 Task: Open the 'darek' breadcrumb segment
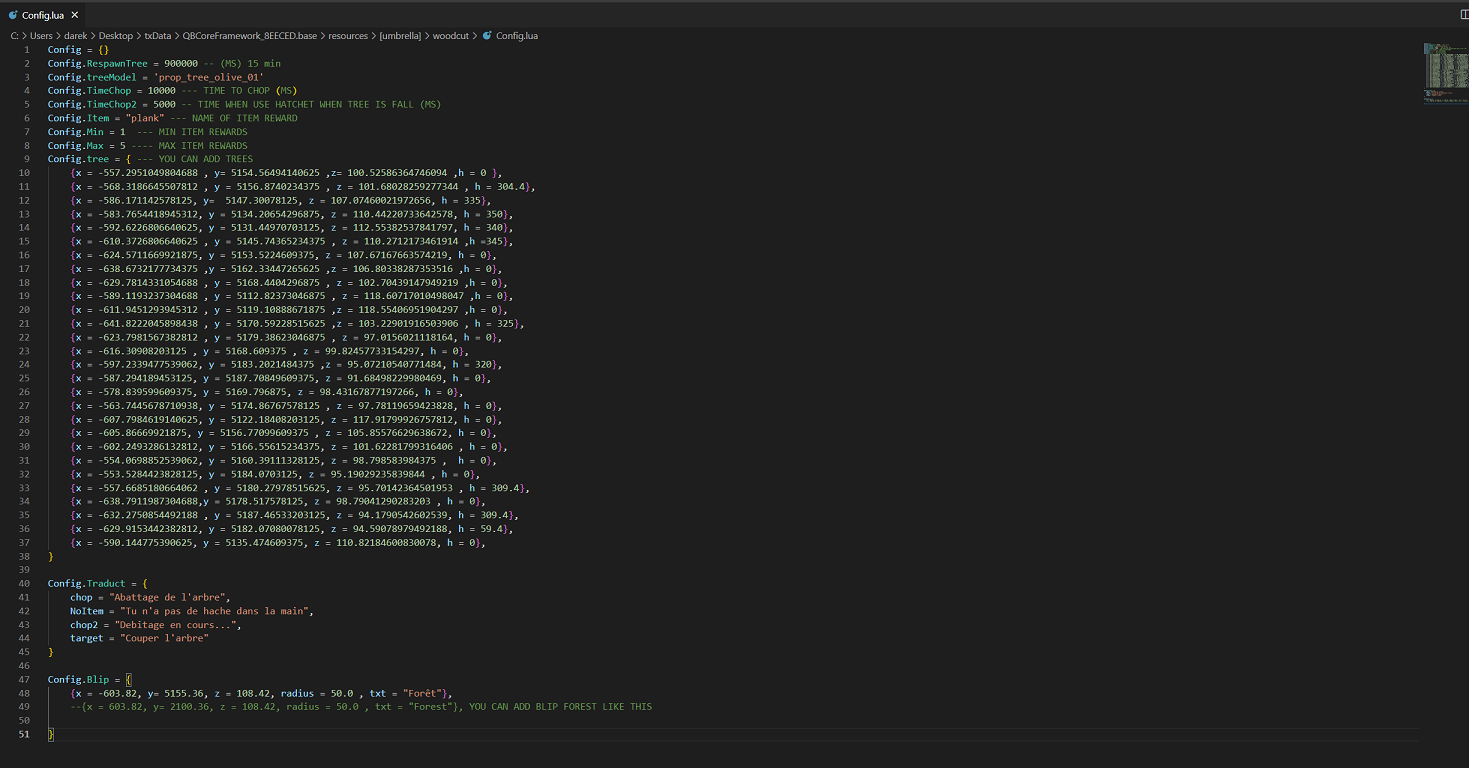(75, 35)
